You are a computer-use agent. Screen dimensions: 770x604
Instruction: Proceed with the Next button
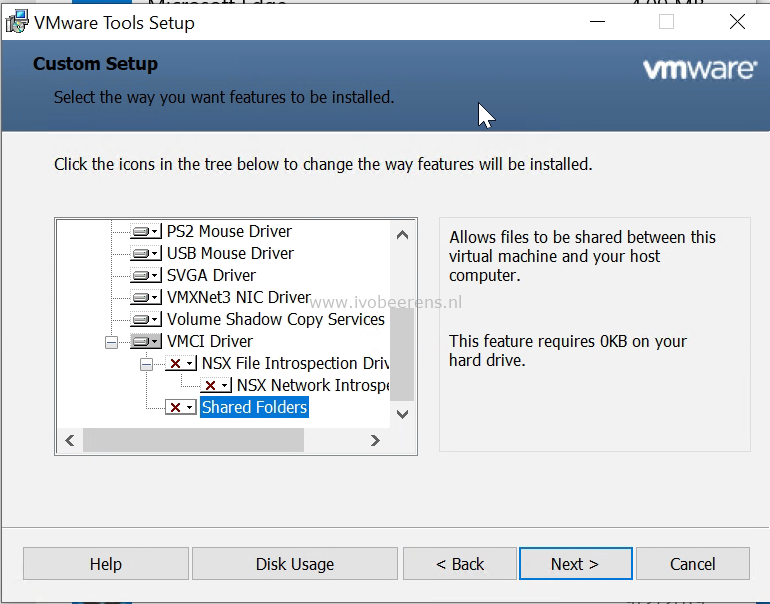[x=576, y=564]
